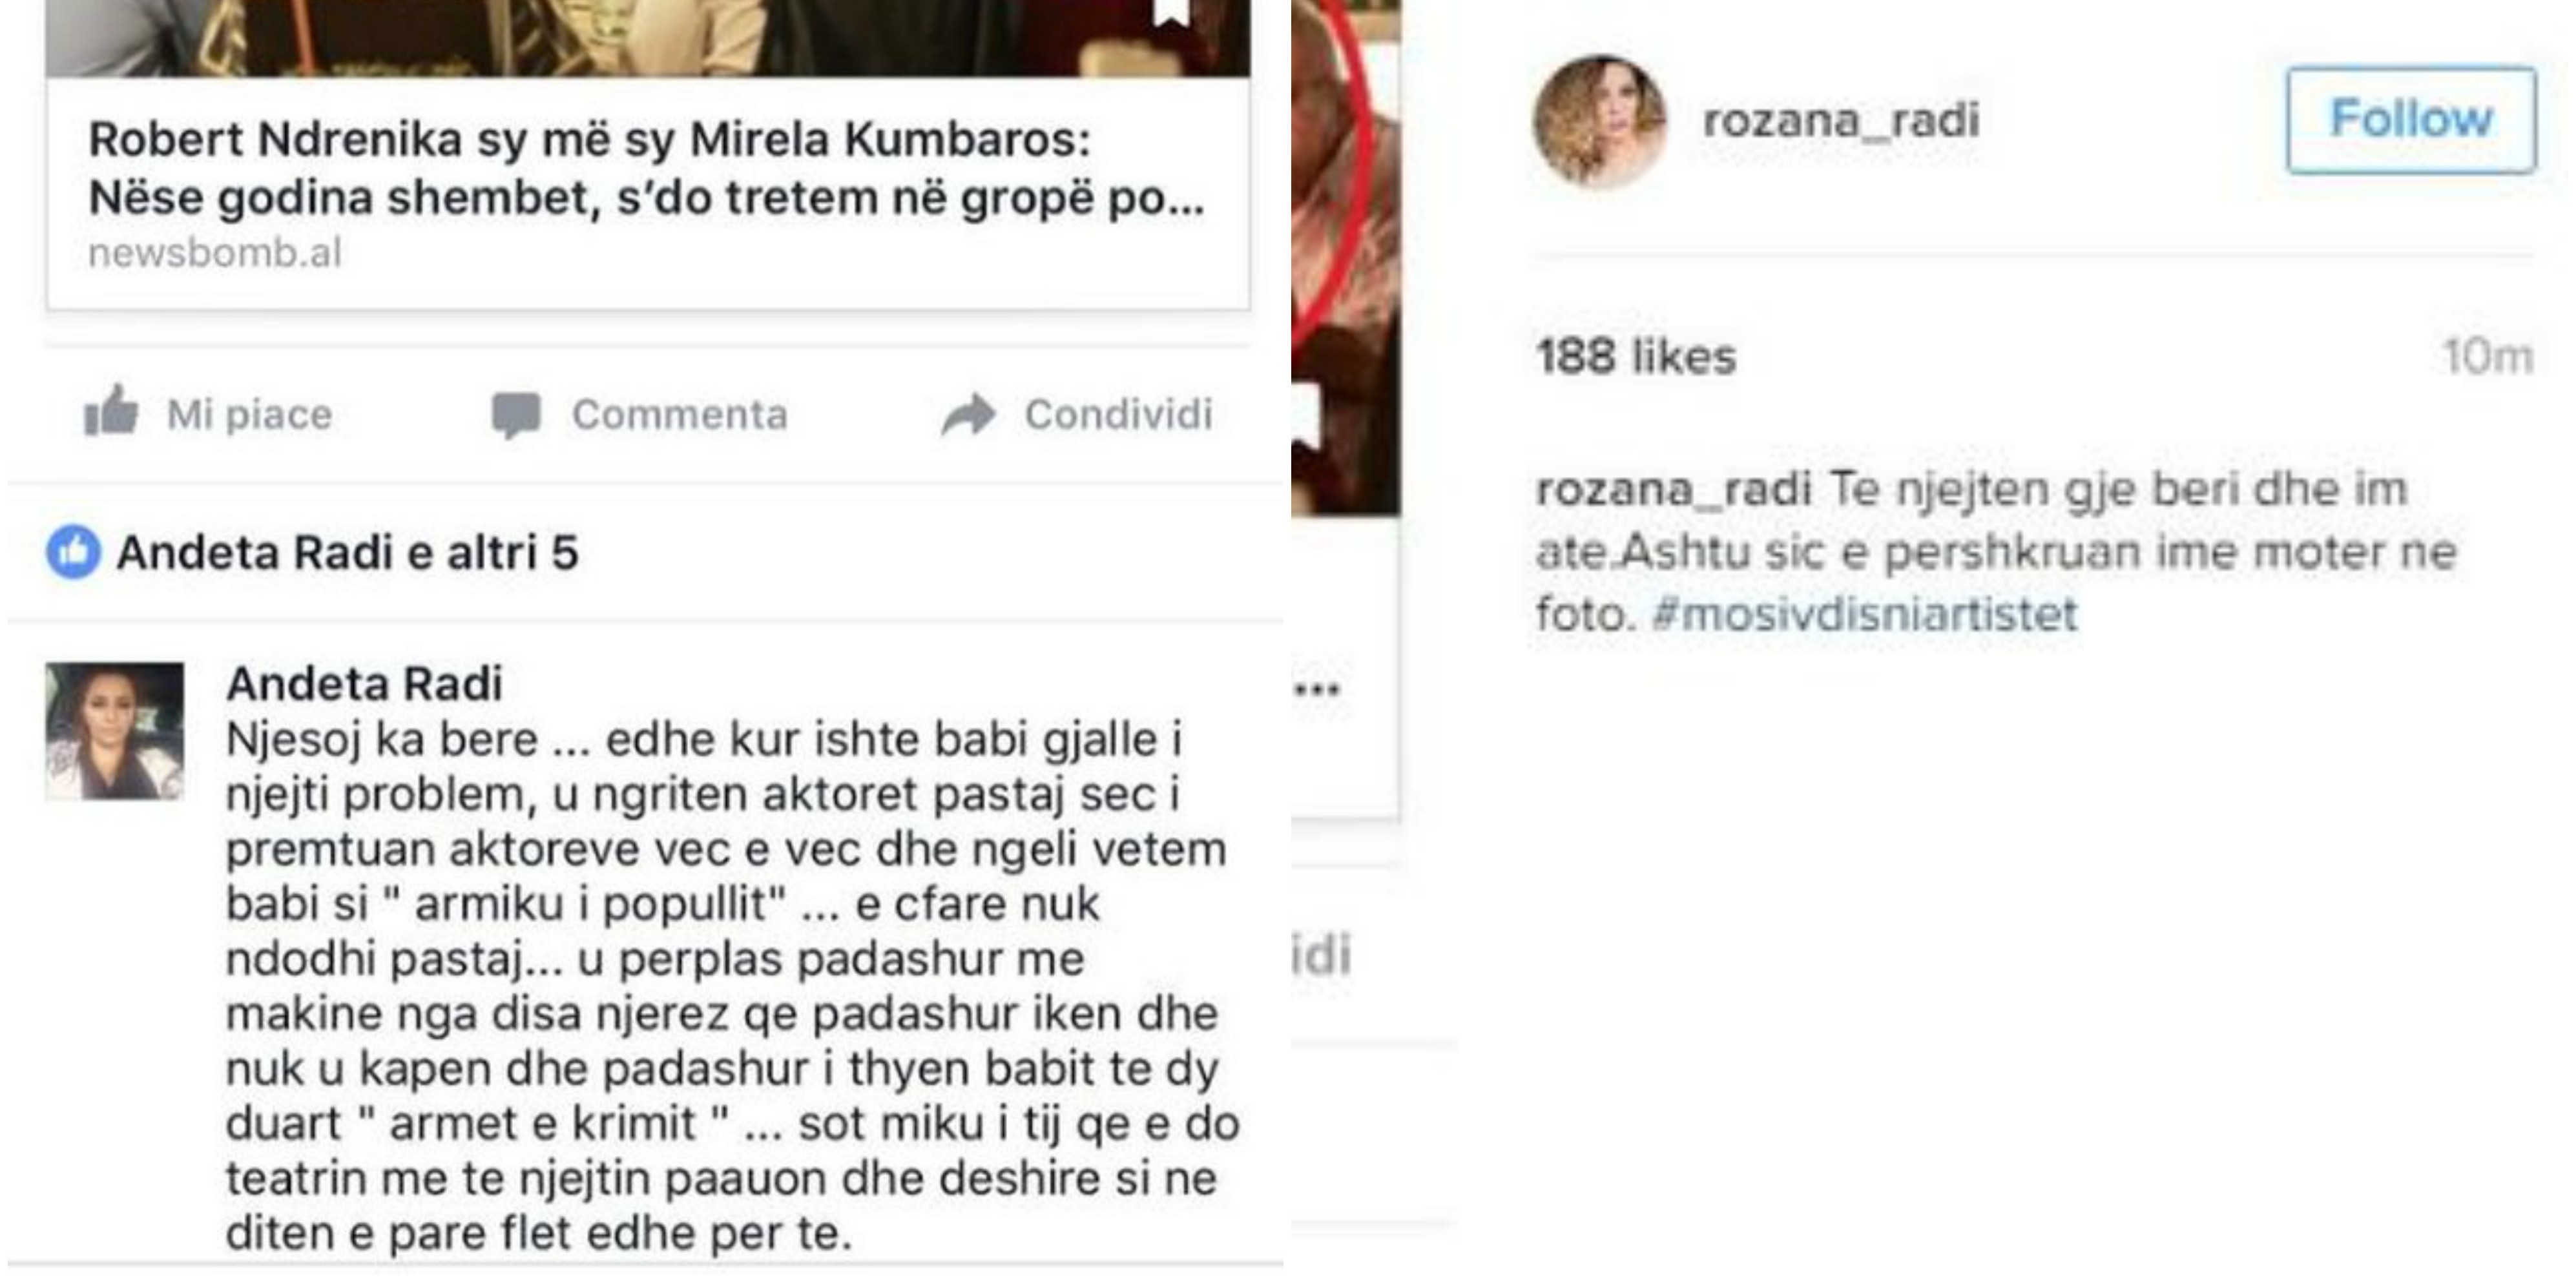
Task: Click the Follow button
Action: (2411, 120)
